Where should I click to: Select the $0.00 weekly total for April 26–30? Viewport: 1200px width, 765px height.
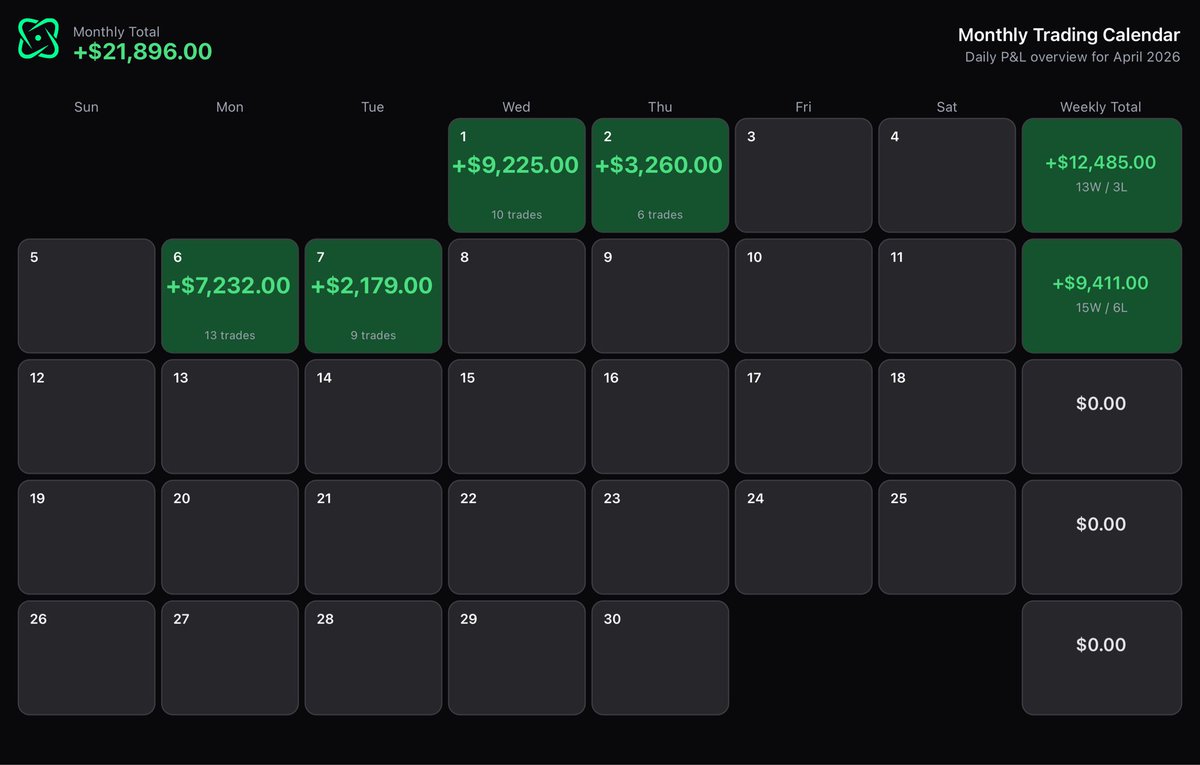(1101, 658)
